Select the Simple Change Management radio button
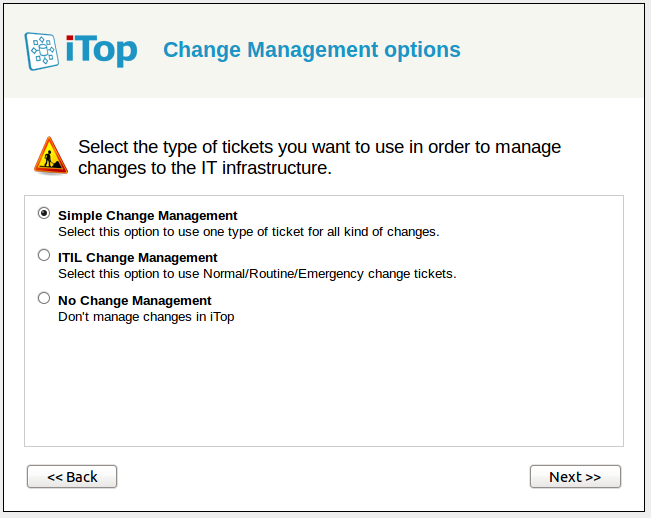Image resolution: width=651 pixels, height=518 pixels. click(x=43, y=213)
